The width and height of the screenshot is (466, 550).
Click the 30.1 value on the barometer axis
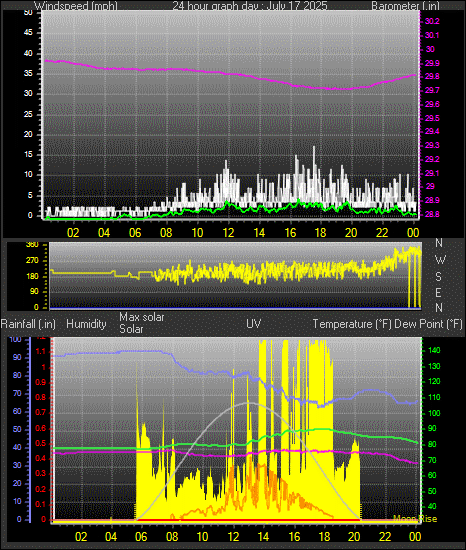coord(432,35)
